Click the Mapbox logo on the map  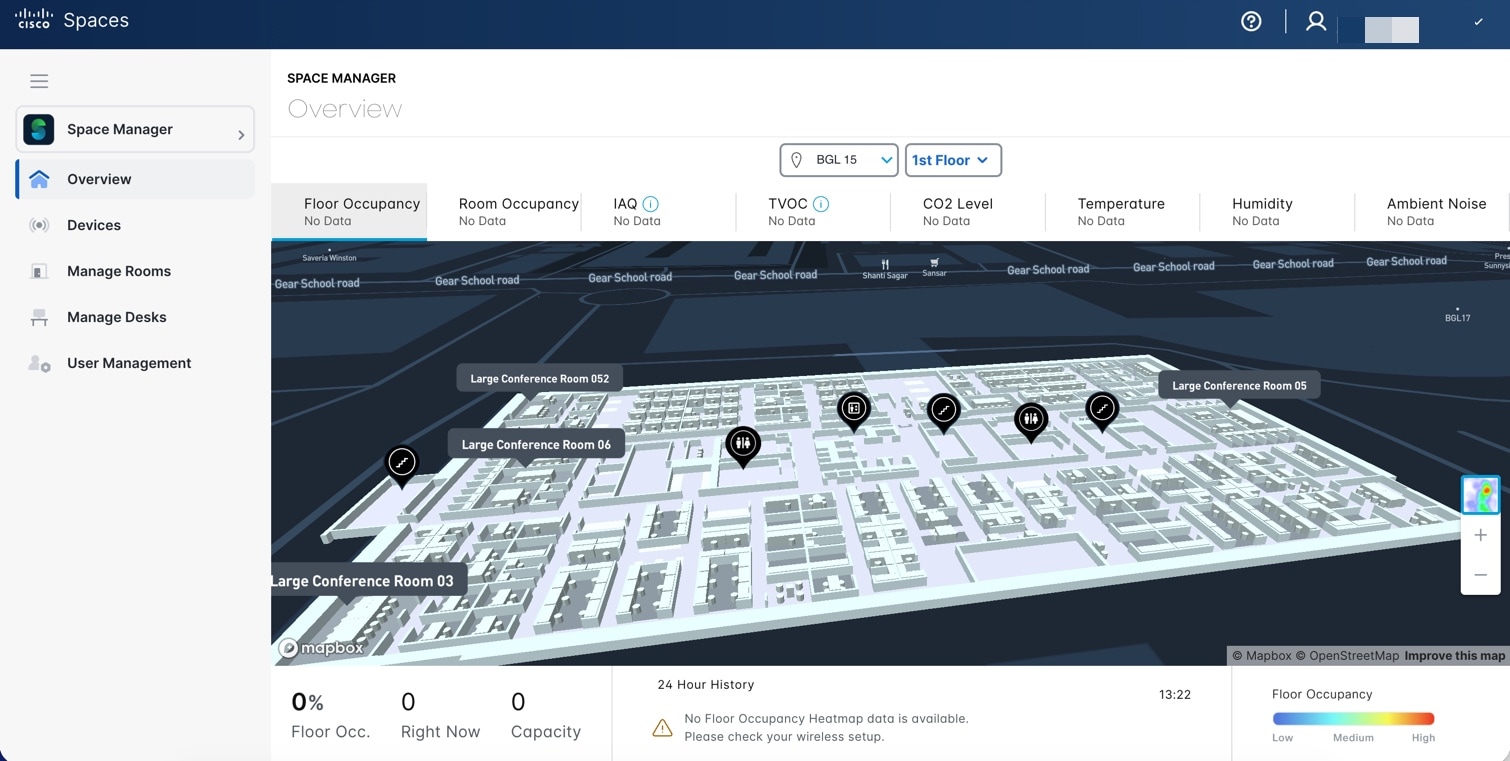coord(321,648)
